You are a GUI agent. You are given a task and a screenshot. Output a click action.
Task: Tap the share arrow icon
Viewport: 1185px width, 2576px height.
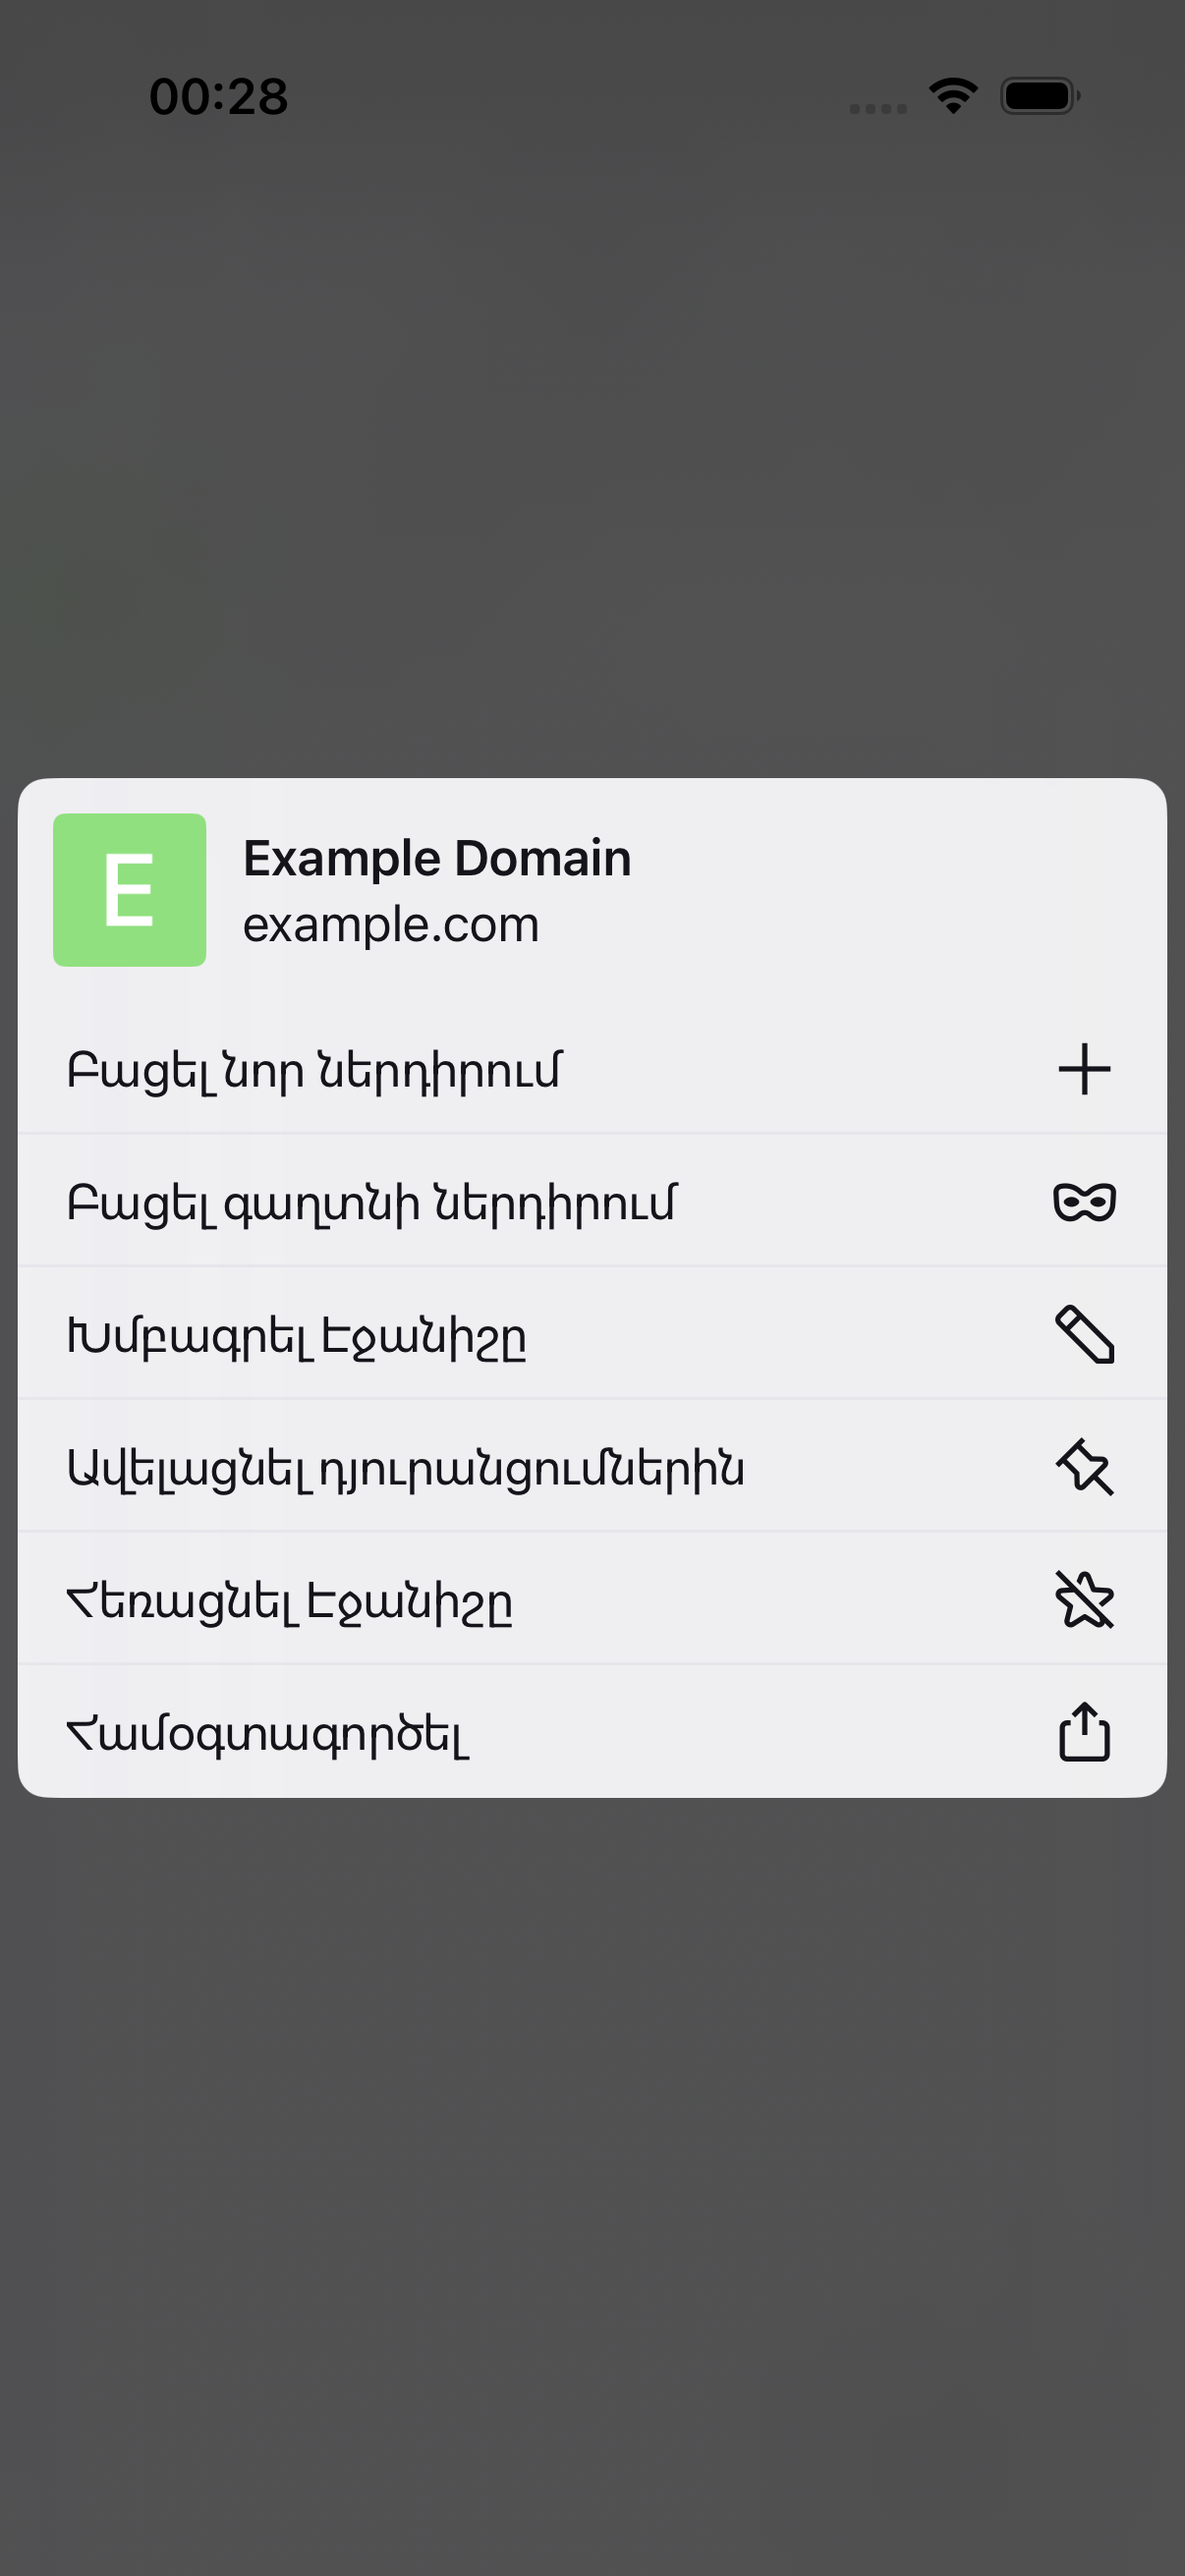coord(1084,1731)
